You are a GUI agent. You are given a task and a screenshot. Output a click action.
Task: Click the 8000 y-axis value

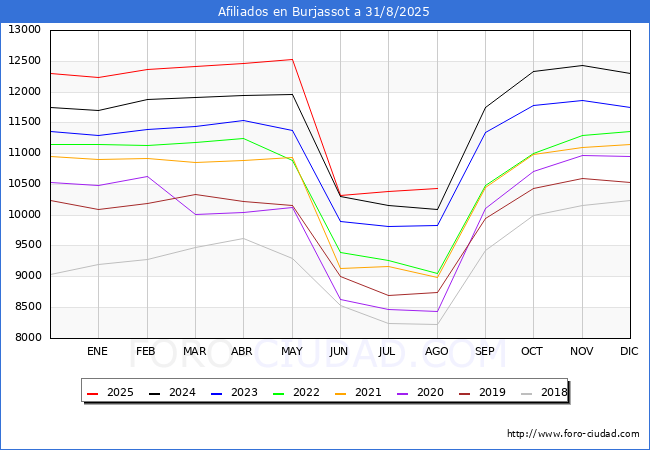tap(28, 337)
